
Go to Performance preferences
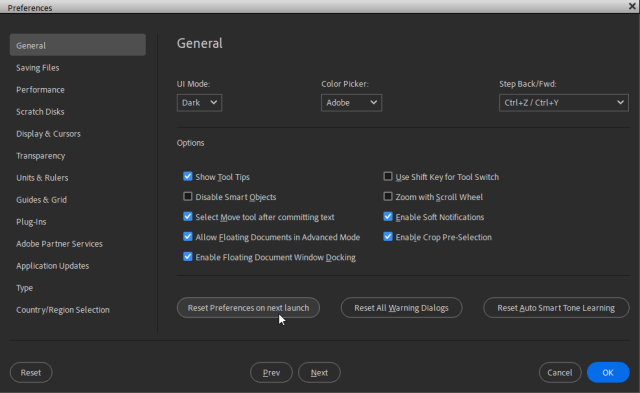40,90
